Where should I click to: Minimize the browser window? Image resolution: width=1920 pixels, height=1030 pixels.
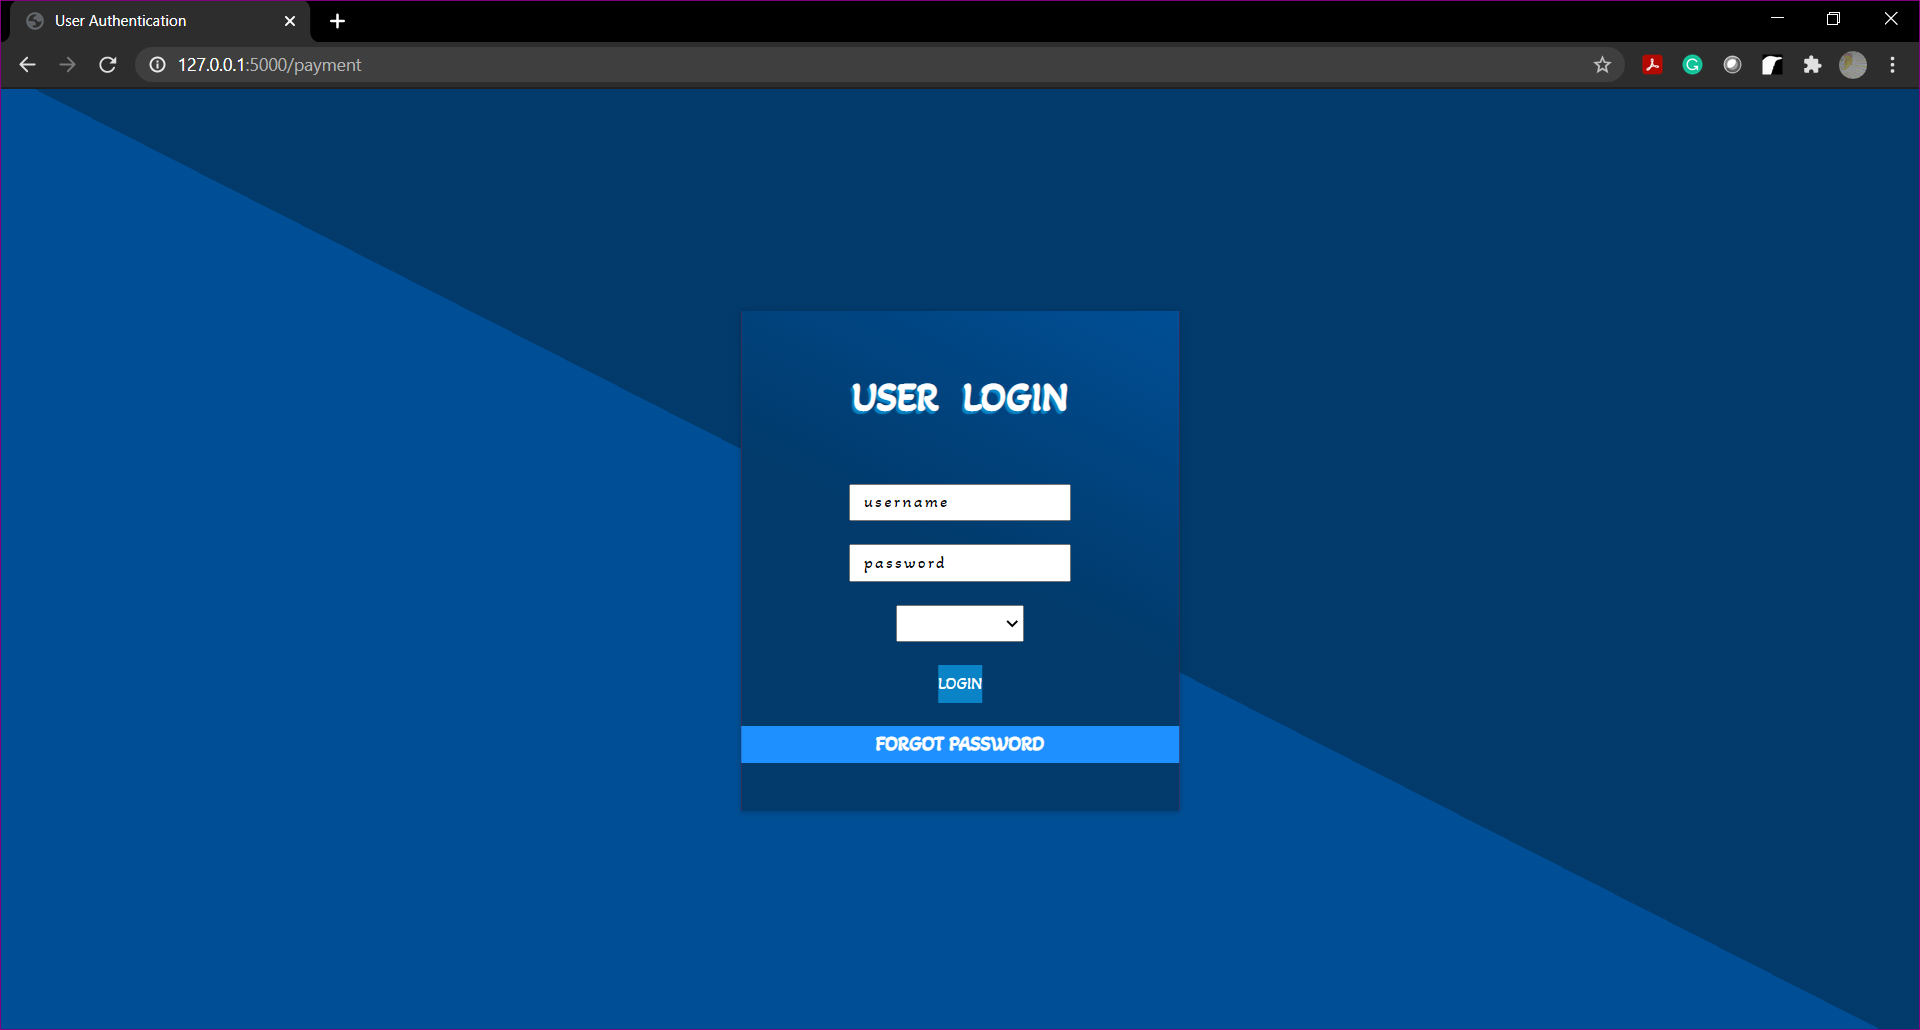click(x=1777, y=19)
